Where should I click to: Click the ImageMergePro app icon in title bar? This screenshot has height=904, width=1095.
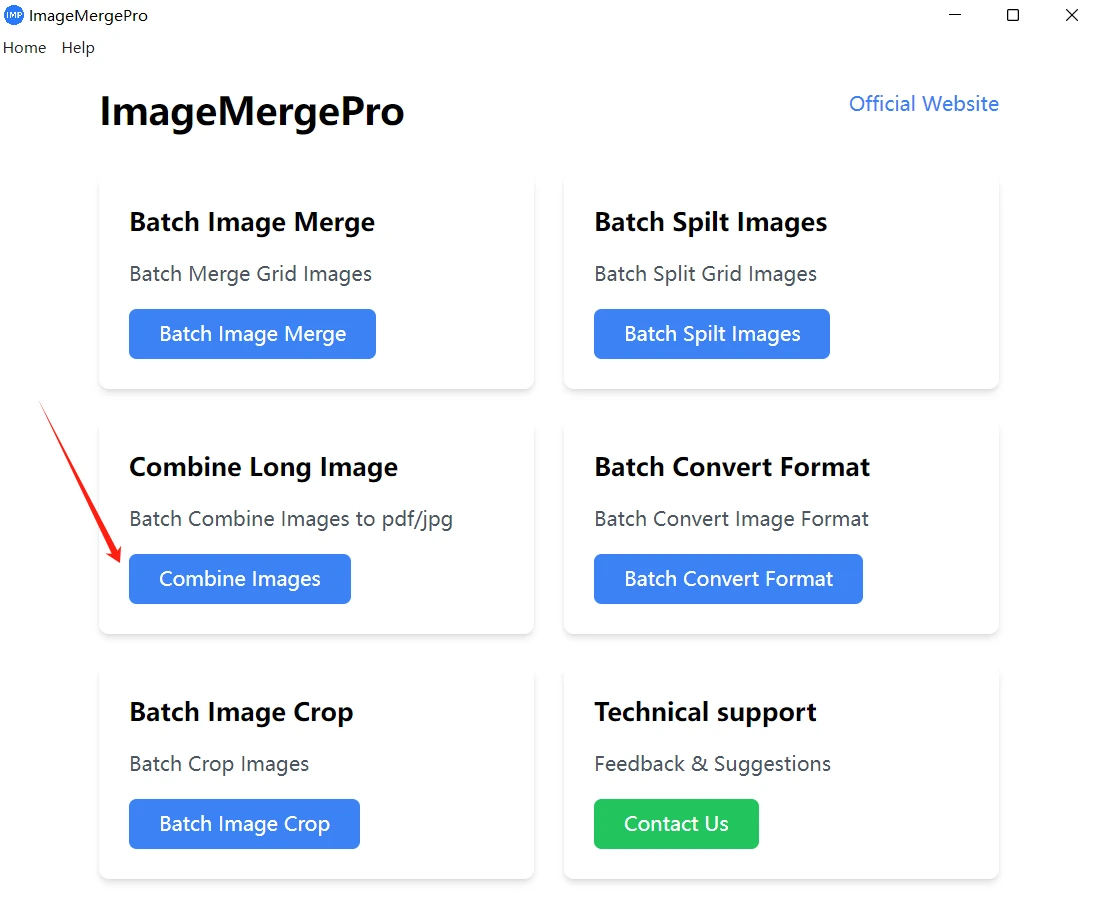[13, 15]
